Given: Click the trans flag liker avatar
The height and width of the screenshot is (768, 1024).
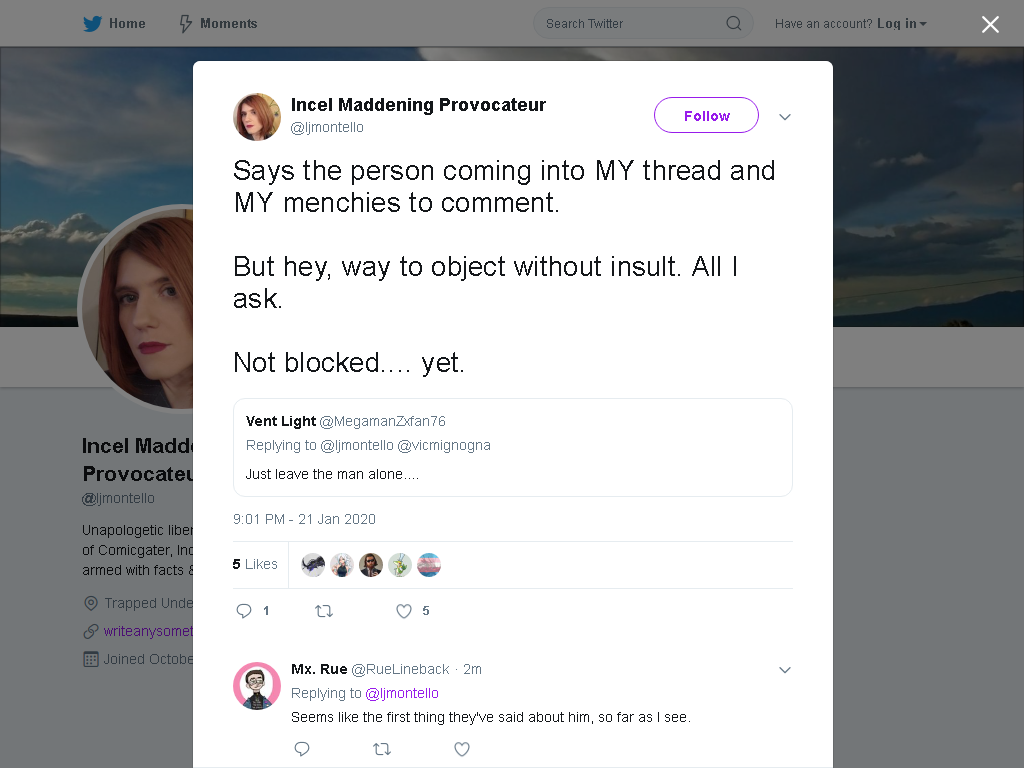Looking at the screenshot, I should click(429, 565).
